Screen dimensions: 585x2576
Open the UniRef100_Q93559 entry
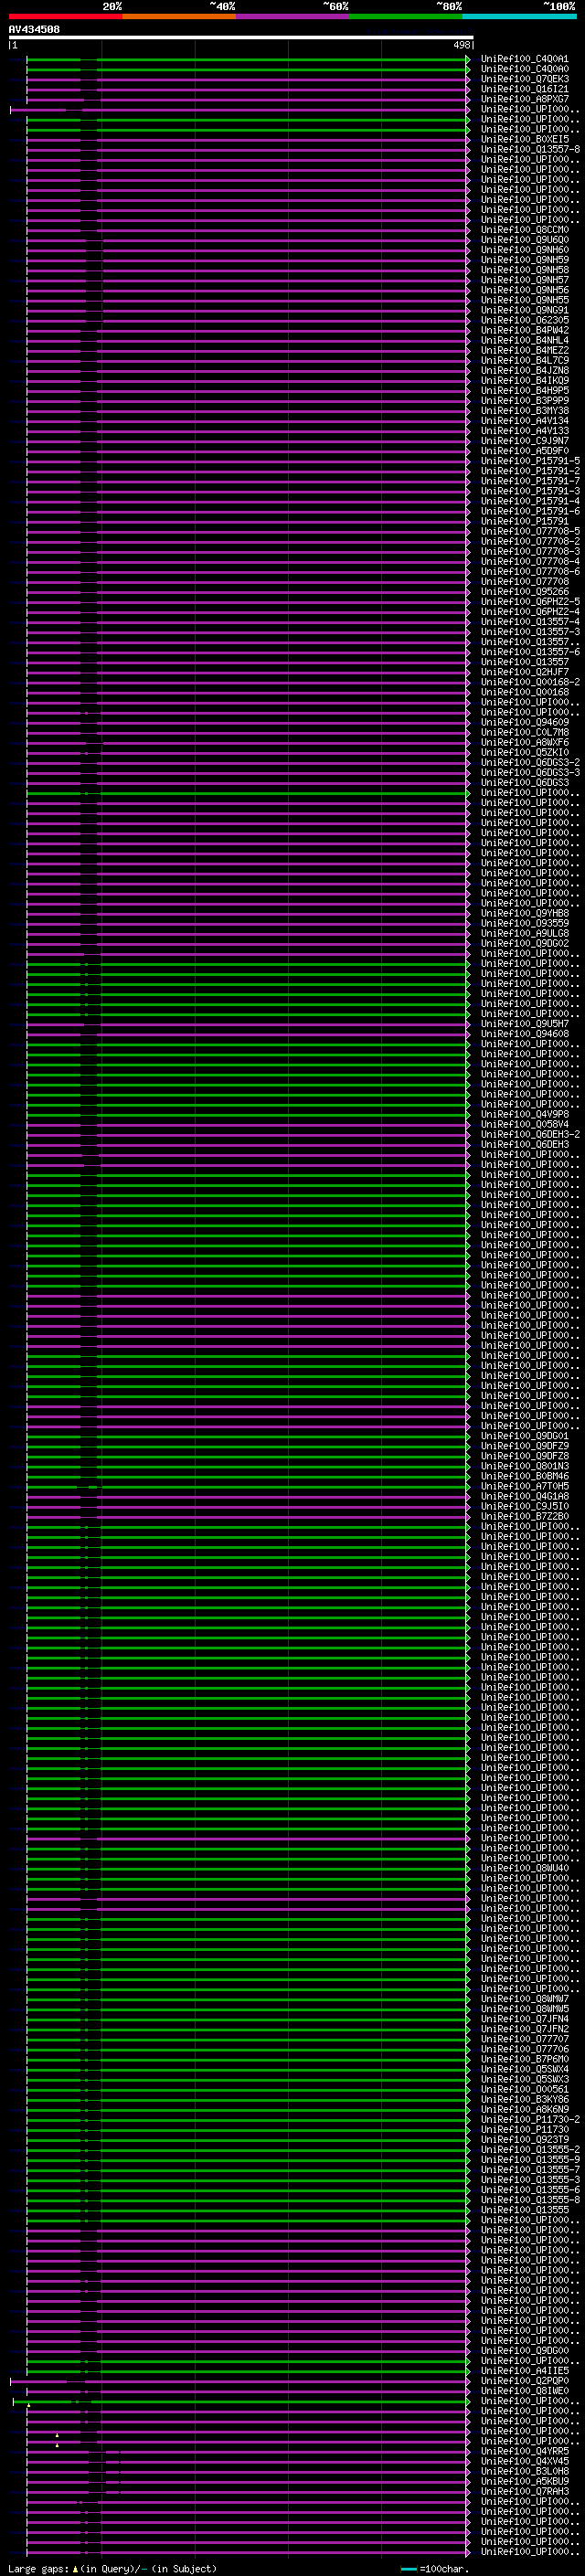[525, 923]
